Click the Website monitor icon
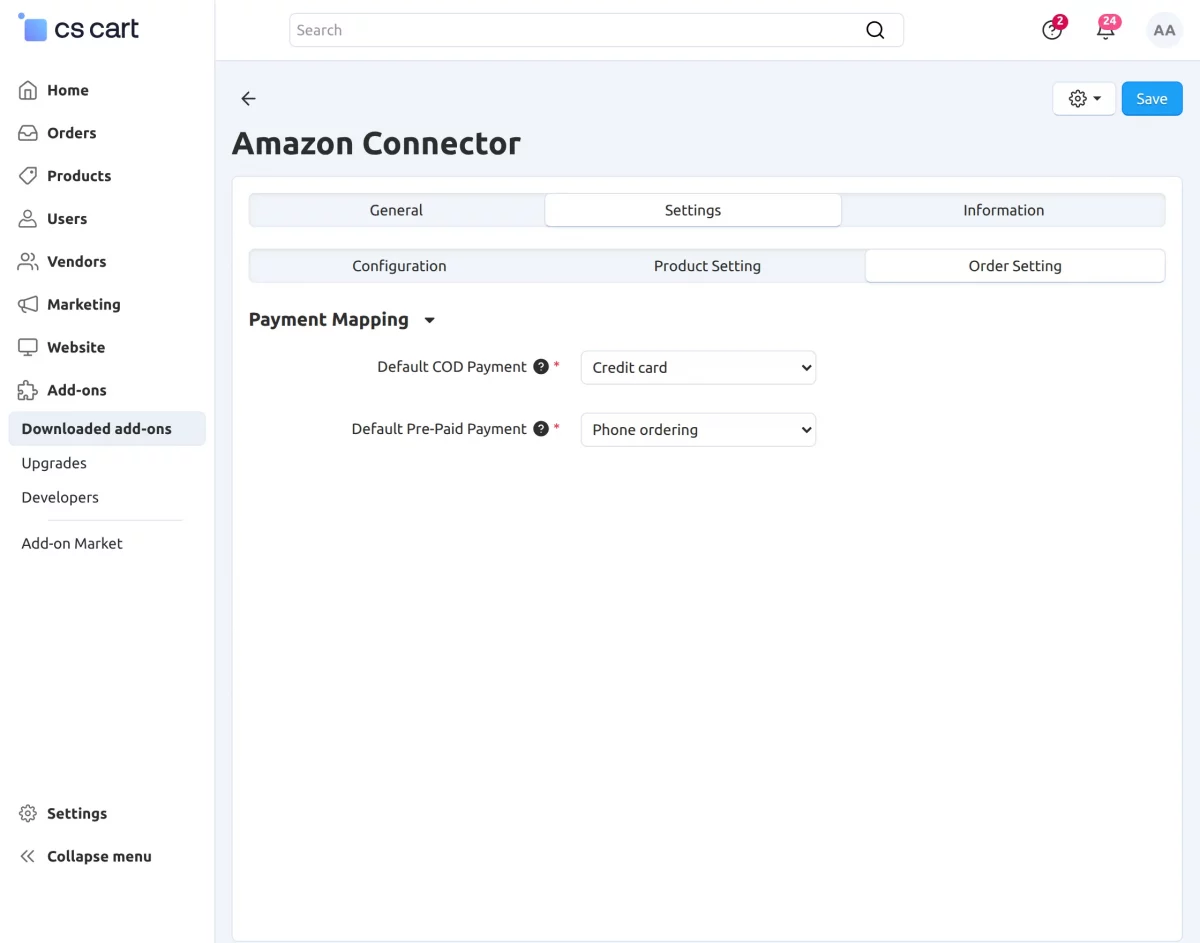 pyautogui.click(x=28, y=348)
